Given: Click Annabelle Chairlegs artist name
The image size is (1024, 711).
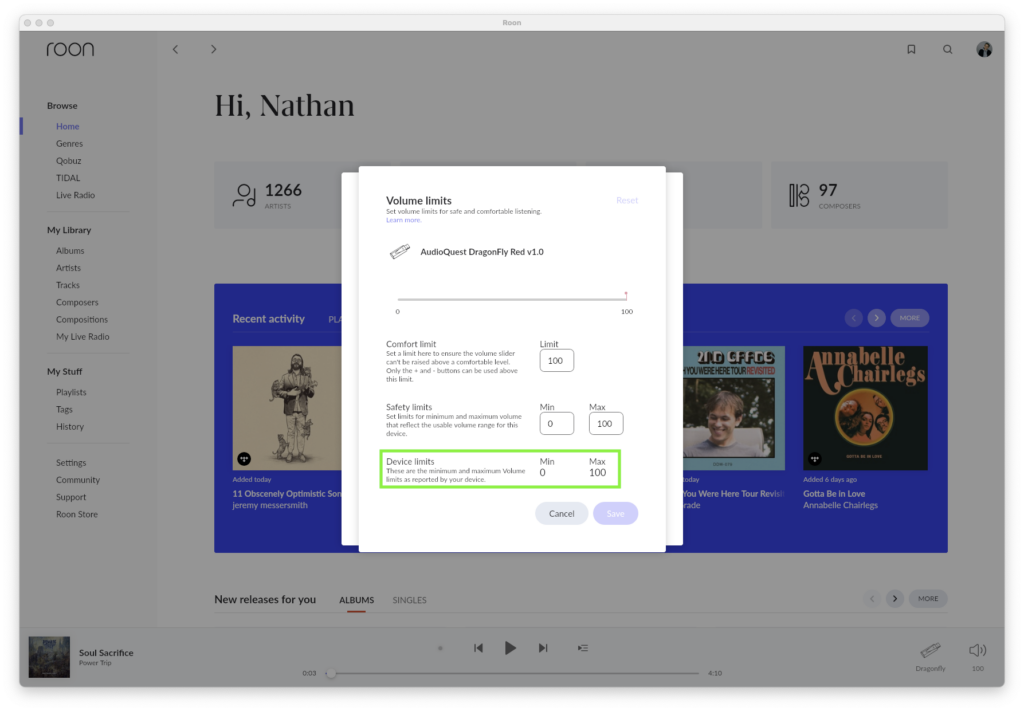Looking at the screenshot, I should point(840,505).
